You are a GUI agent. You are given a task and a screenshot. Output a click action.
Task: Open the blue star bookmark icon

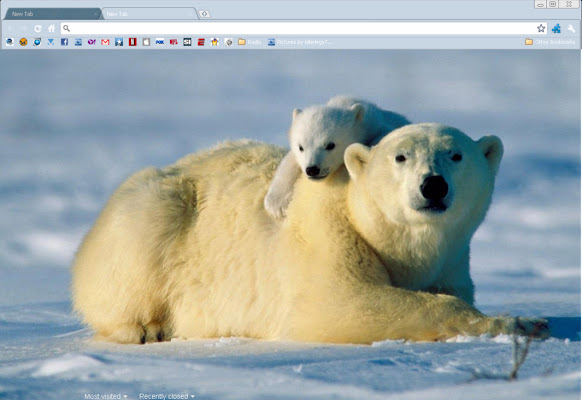click(119, 42)
